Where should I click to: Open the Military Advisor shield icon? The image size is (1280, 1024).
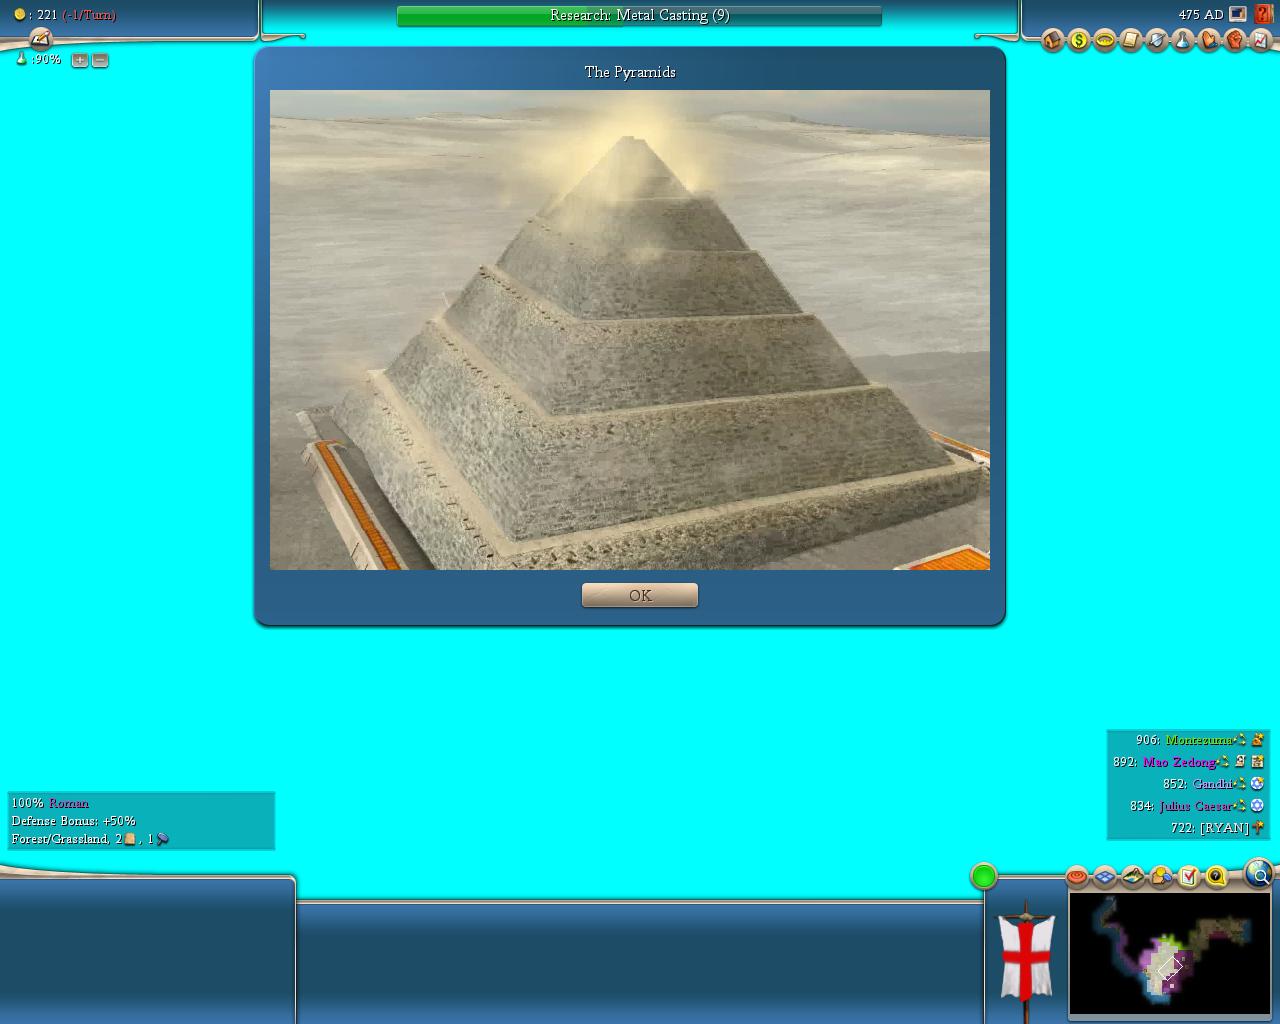click(1157, 40)
